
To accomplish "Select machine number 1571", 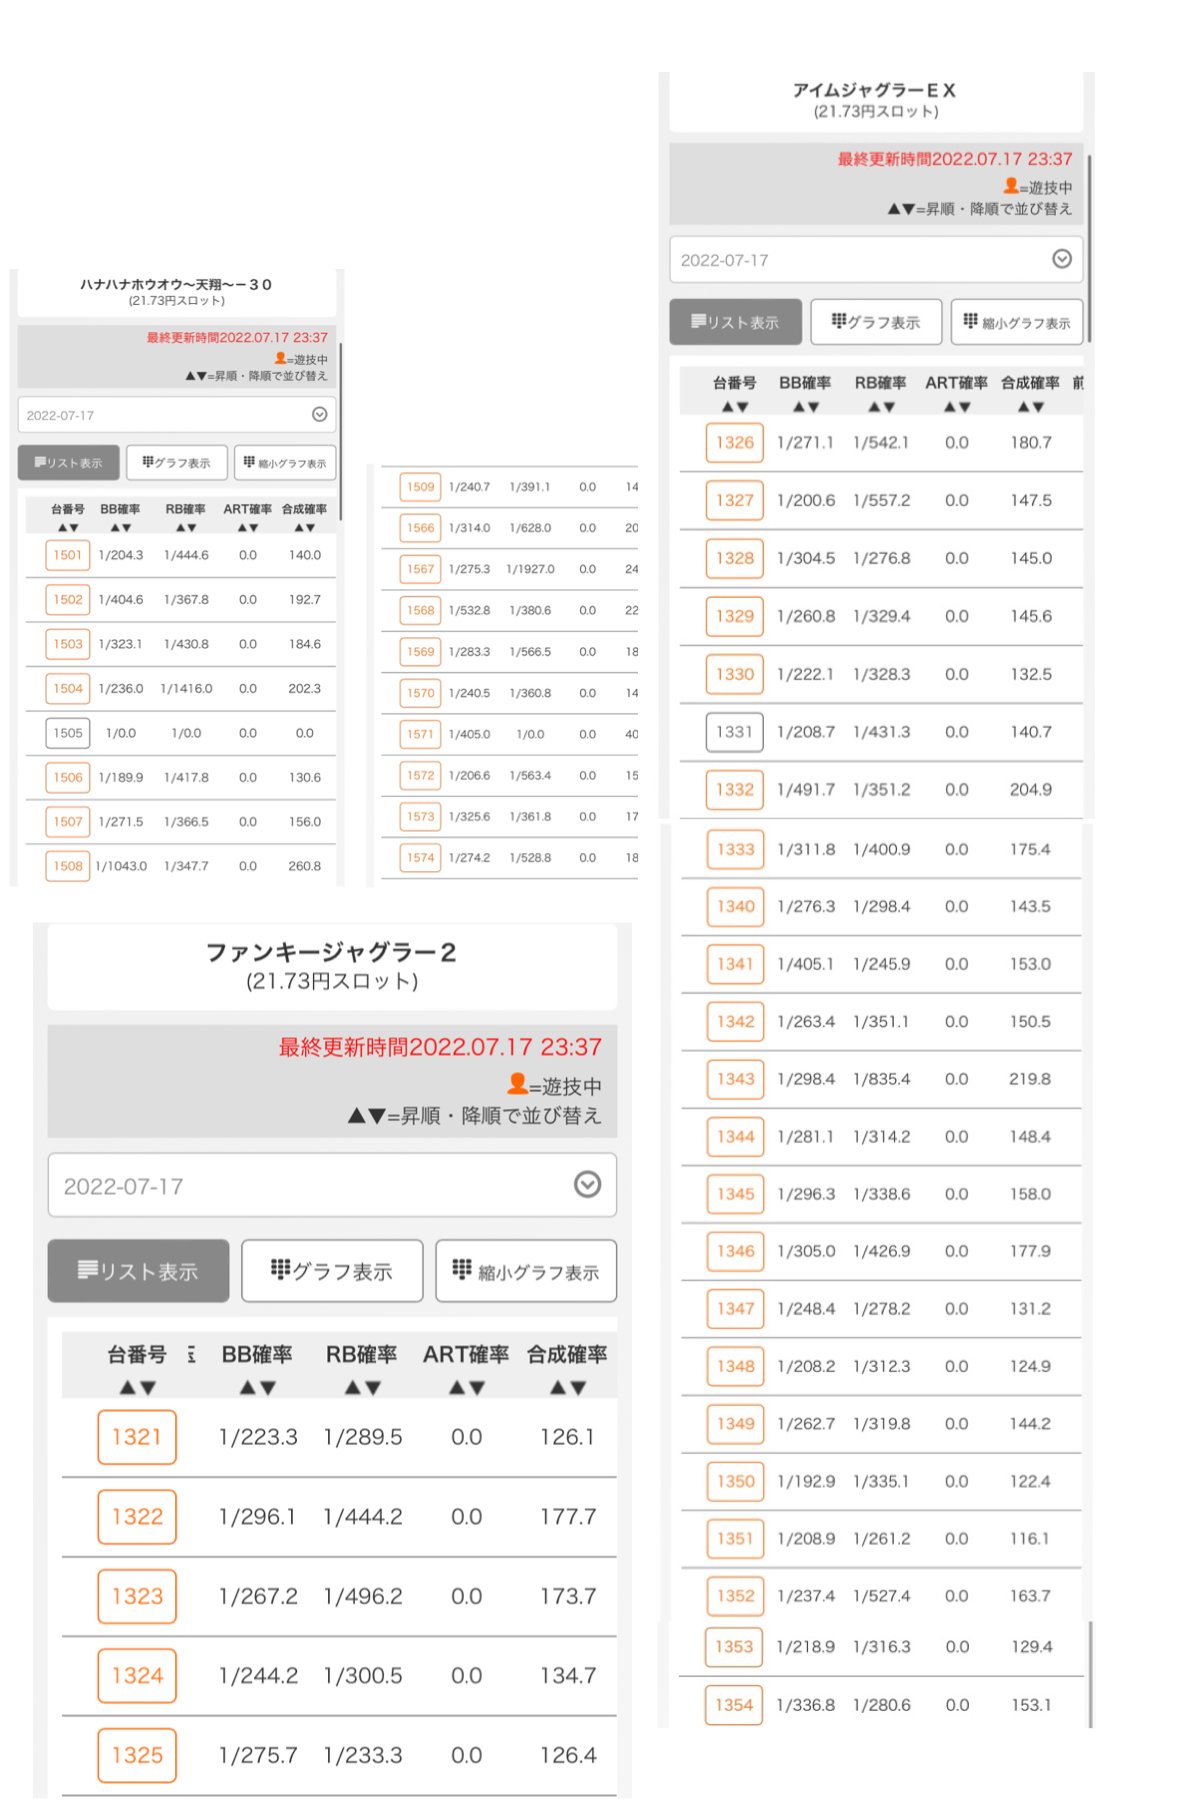I will pyautogui.click(x=421, y=734).
